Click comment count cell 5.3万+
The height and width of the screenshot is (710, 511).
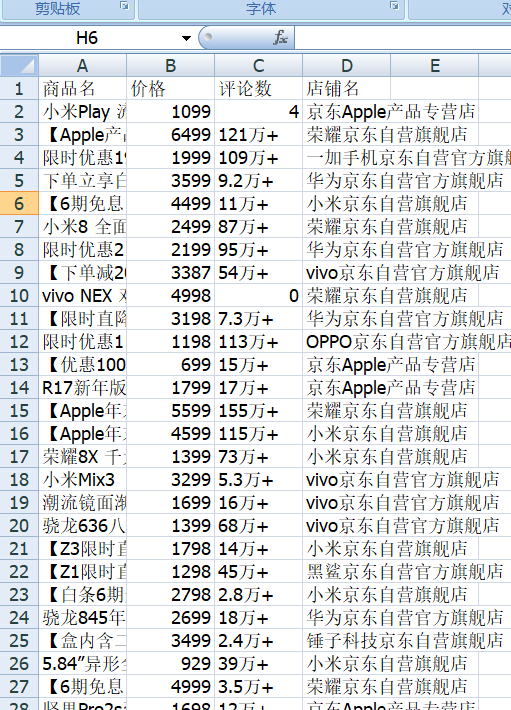point(258,480)
